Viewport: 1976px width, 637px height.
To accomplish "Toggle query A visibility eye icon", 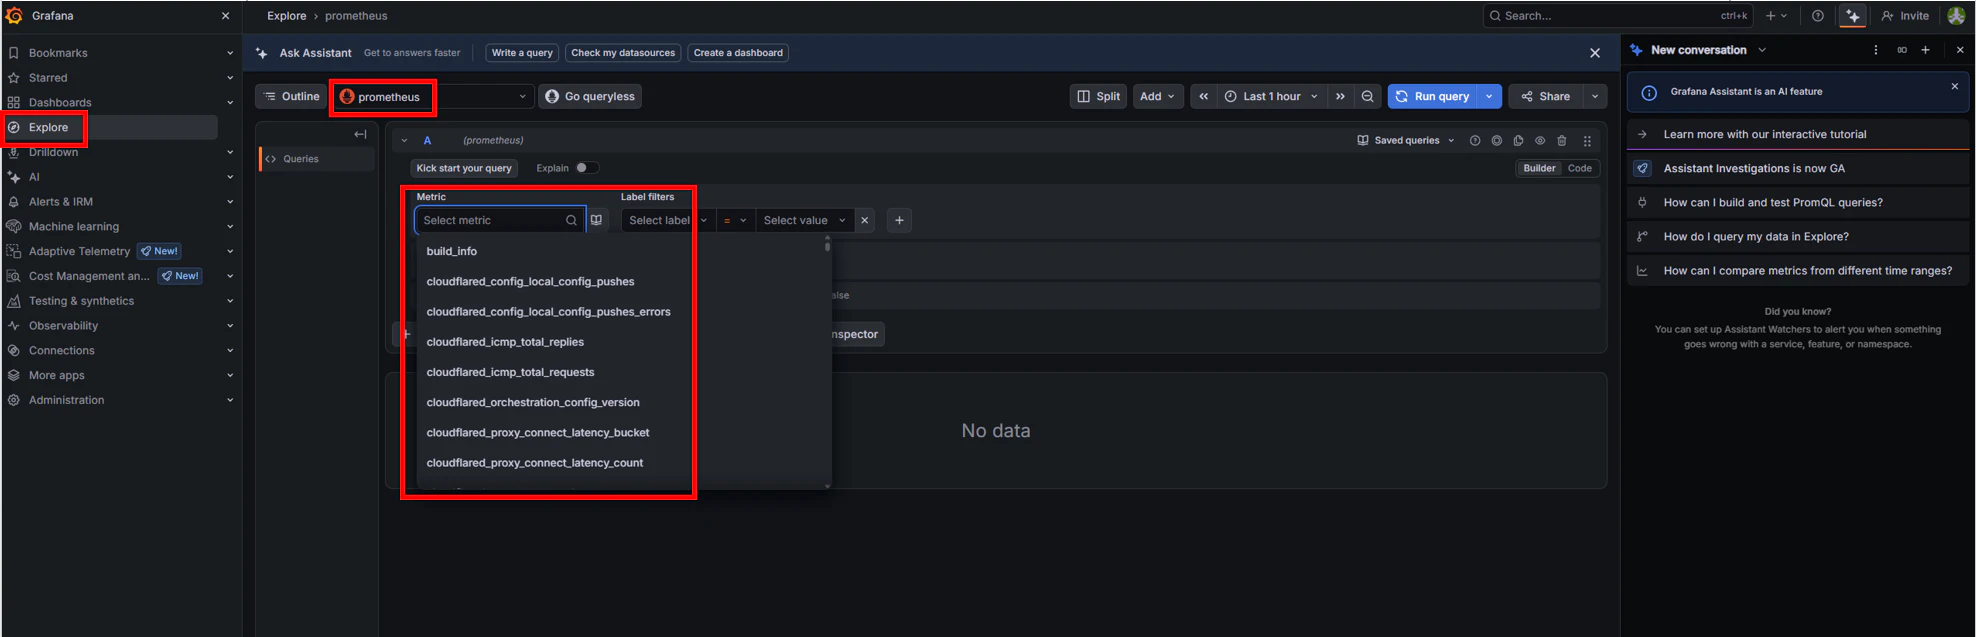I will tap(1540, 141).
